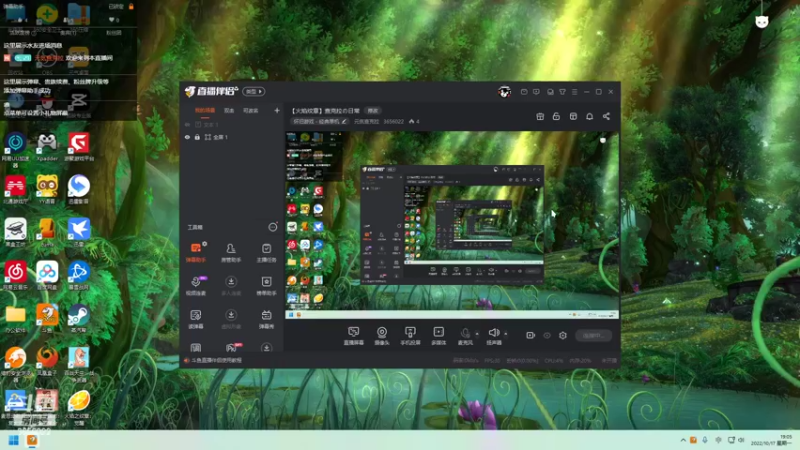Click the start streaming button at bottom right
Screen dimensions: 800x450
[x=593, y=335]
